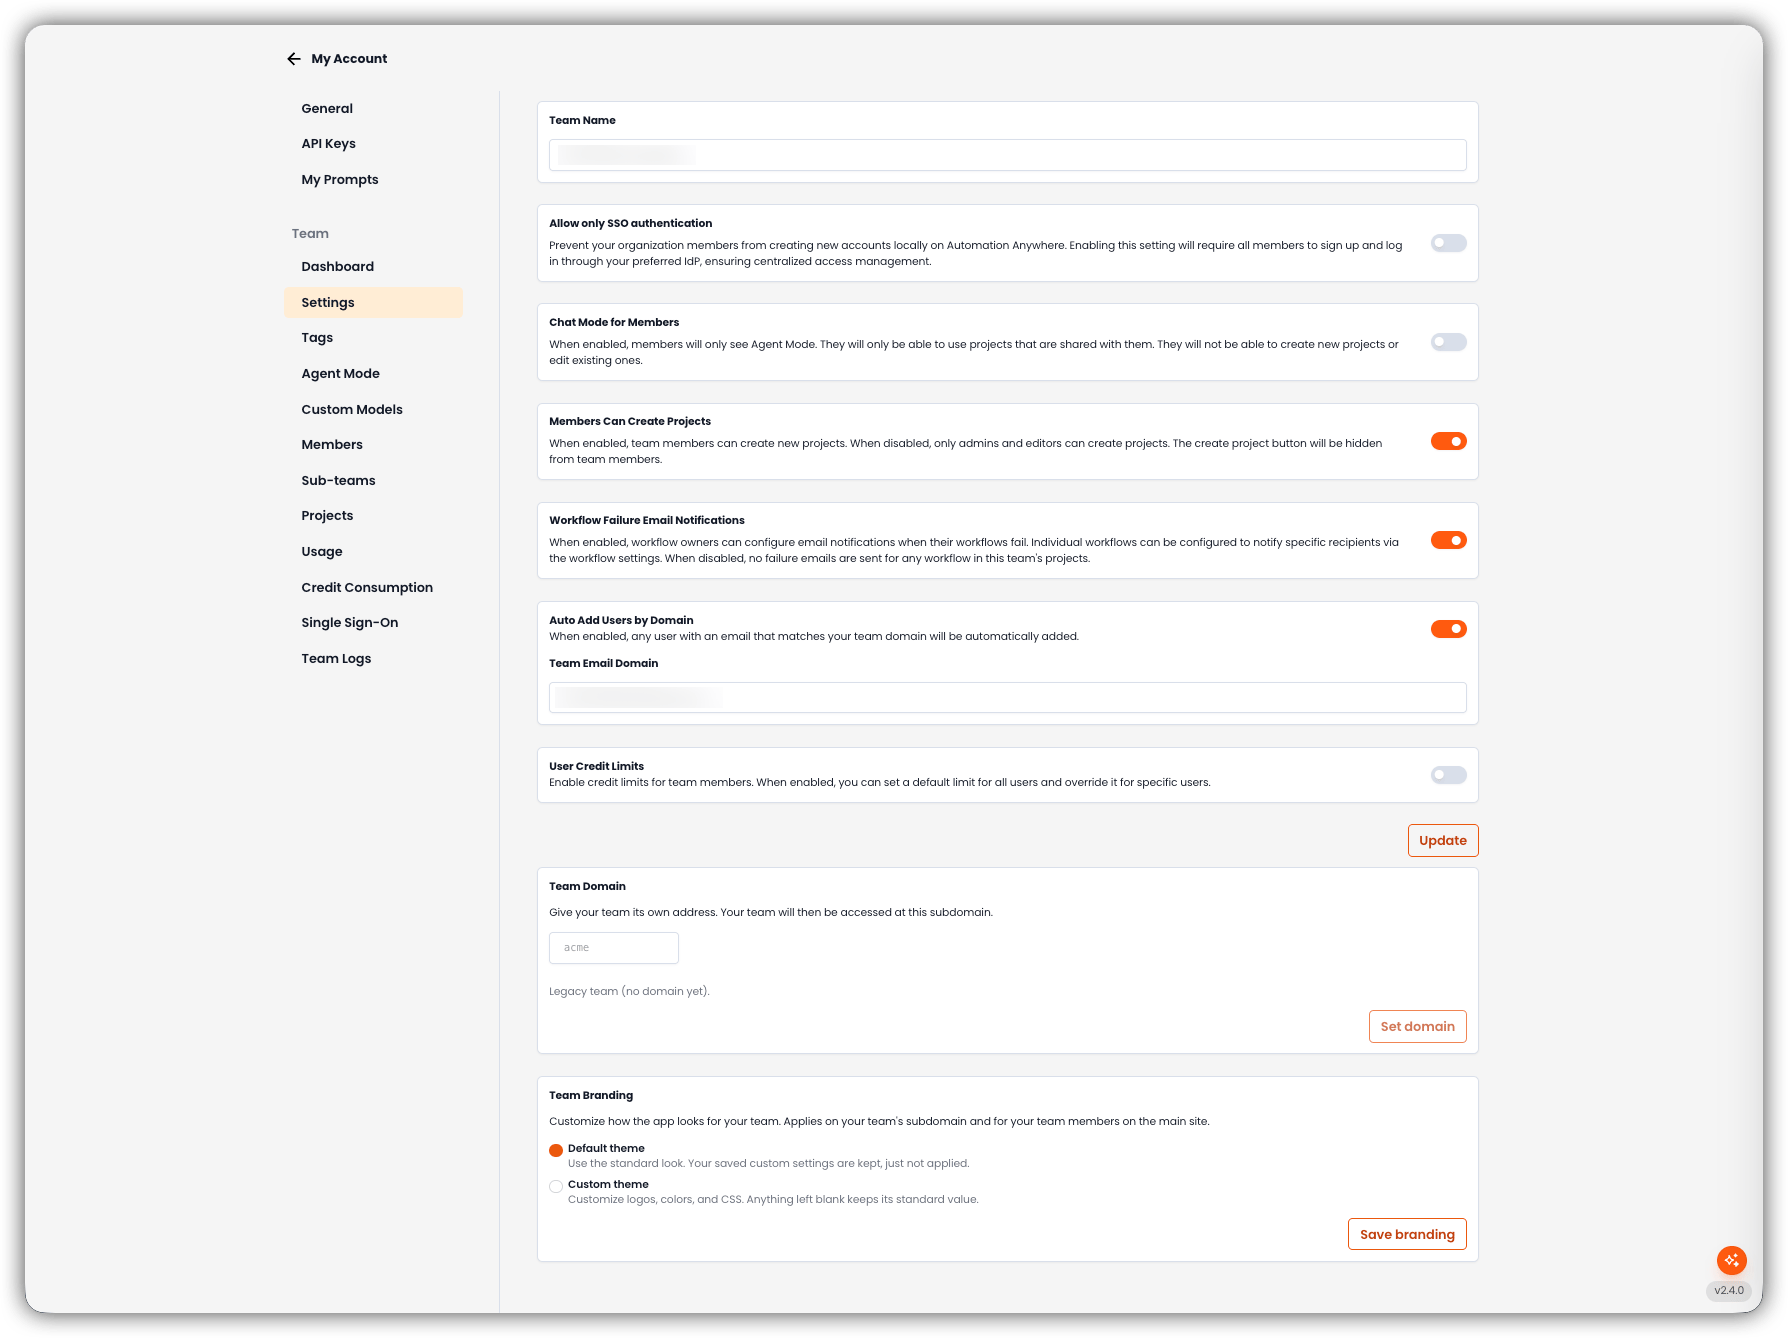Select the Custom theme radio button
1788x1338 pixels.
pos(556,1186)
